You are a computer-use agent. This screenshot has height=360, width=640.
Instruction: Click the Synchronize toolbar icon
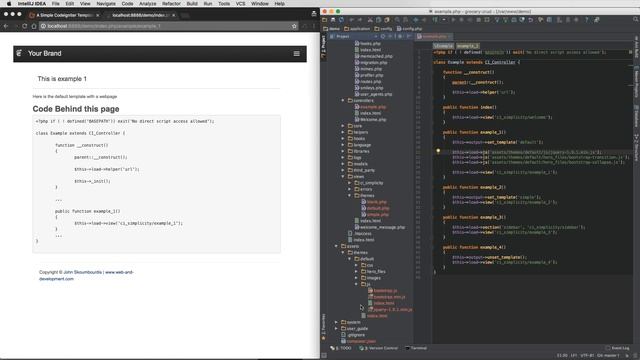[x=341, y=20]
